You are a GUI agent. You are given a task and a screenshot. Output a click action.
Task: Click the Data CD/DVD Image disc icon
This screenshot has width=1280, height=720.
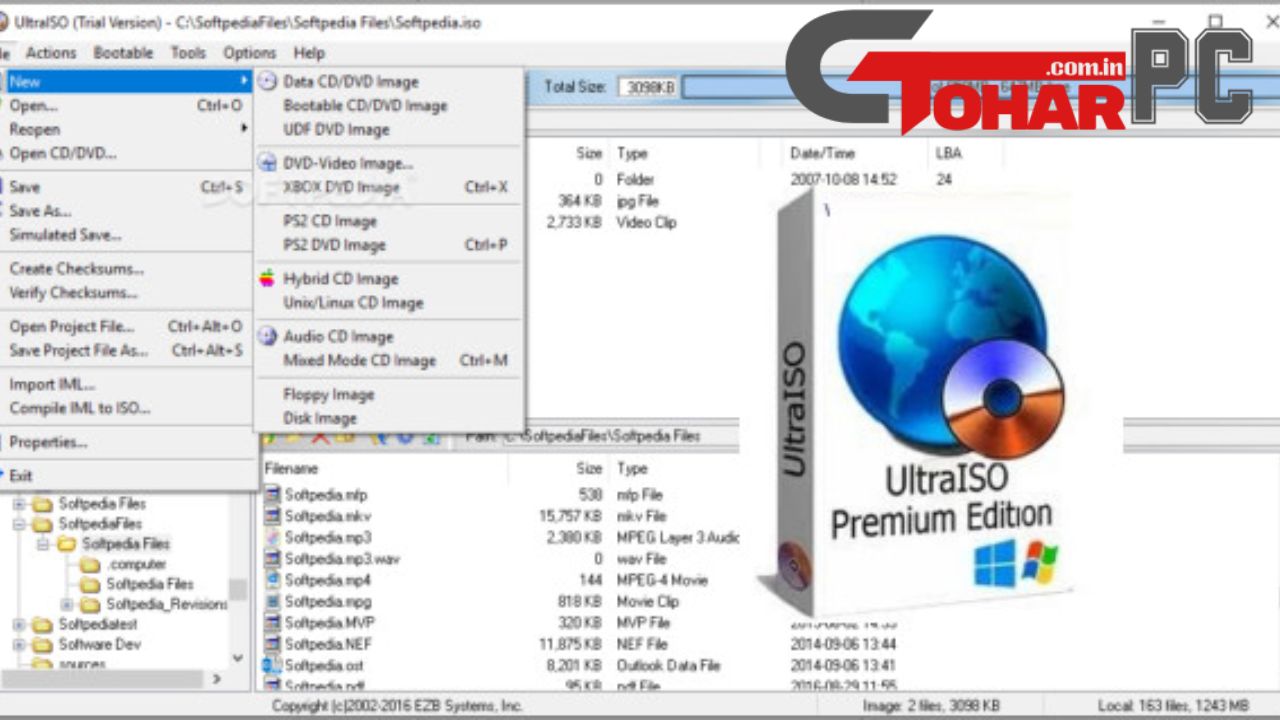267,81
